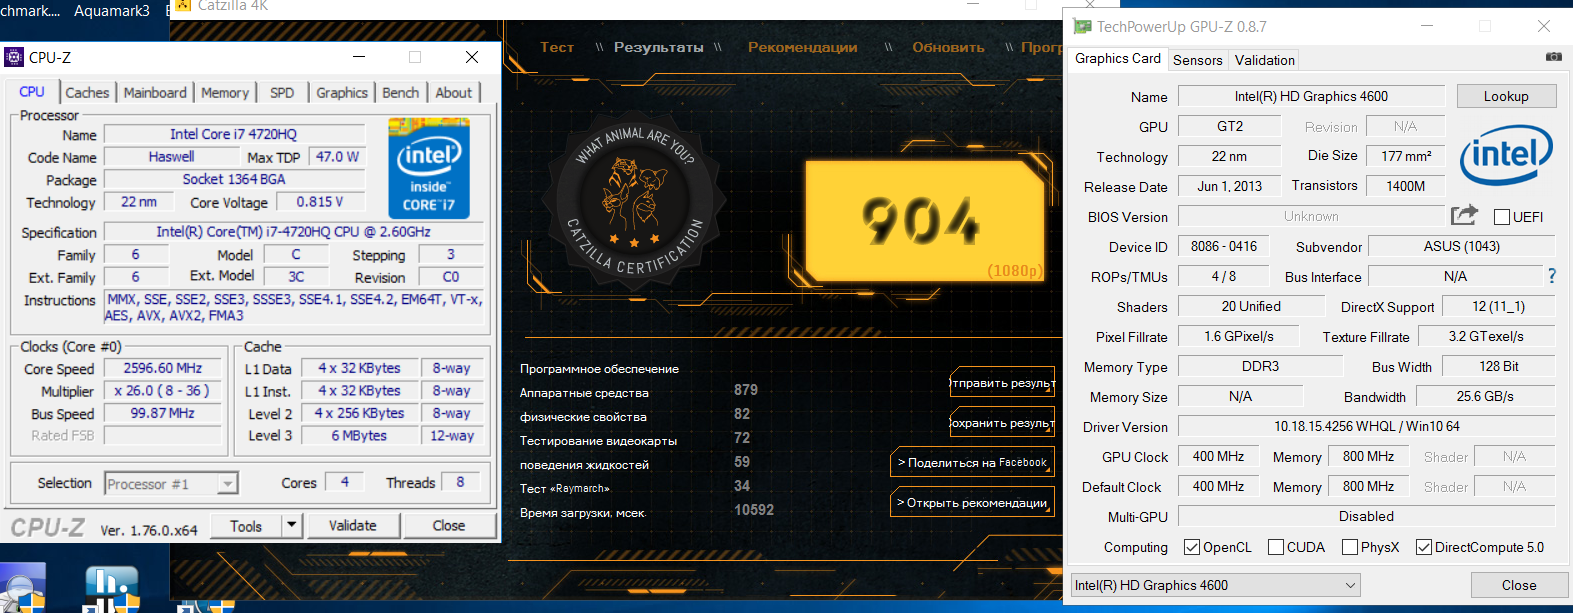Click the Intel logo in GPU-Z
Viewport: 1573px width, 613px height.
click(1506, 155)
